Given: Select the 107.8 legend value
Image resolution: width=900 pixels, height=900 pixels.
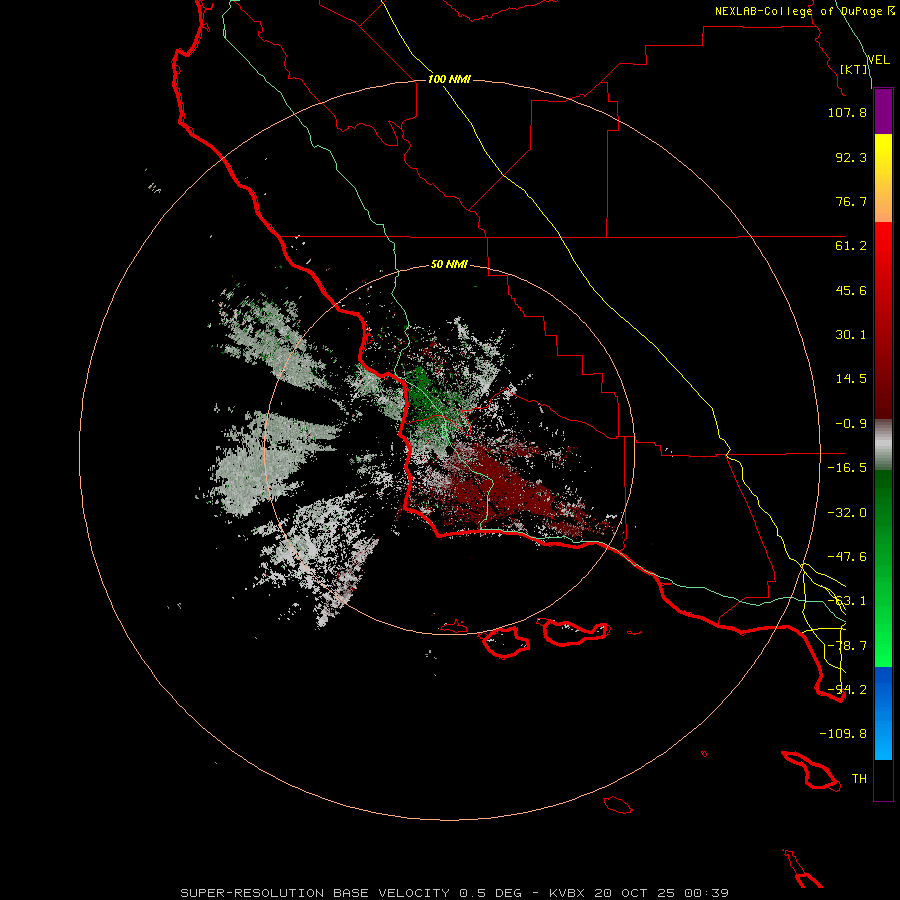Looking at the screenshot, I should (847, 112).
